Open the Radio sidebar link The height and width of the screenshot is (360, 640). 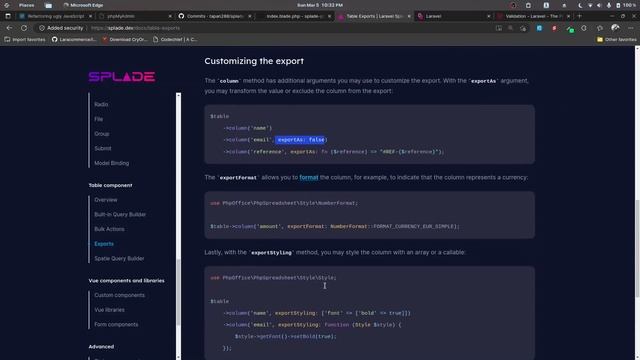[x=101, y=104]
